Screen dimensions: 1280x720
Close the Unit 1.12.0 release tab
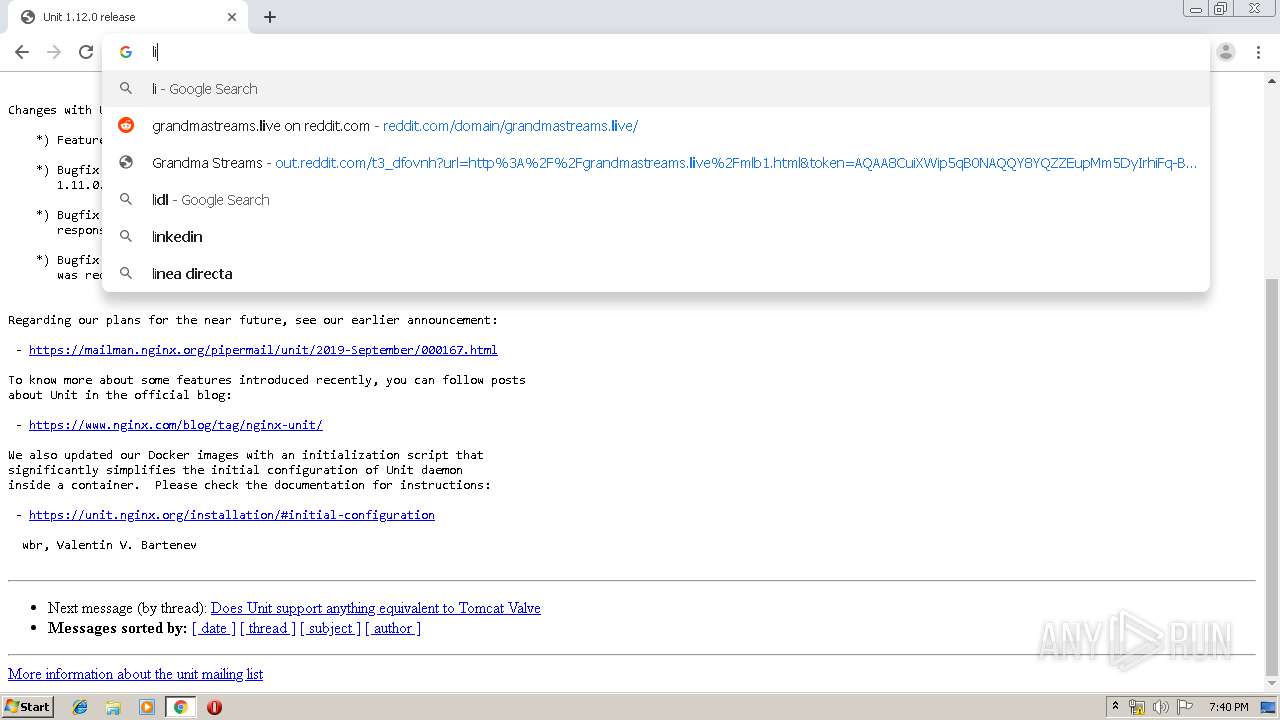click(232, 17)
